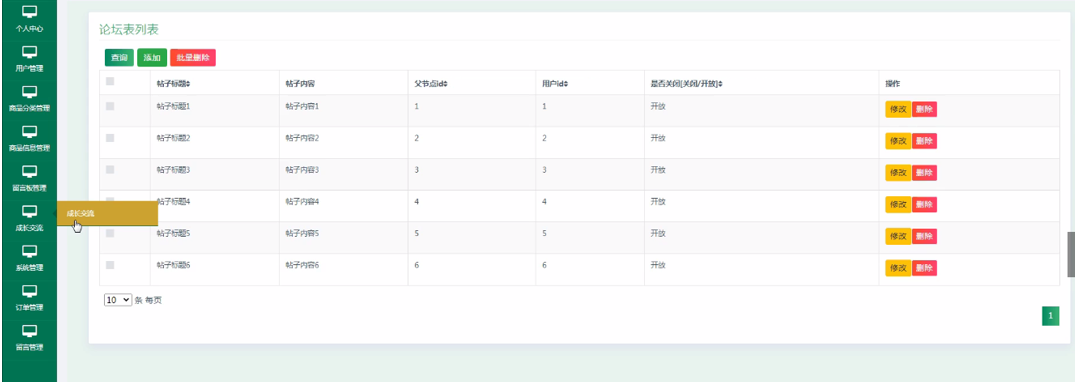
Task: Click the 帖子标题6 cell
Action: pyautogui.click(x=173, y=265)
